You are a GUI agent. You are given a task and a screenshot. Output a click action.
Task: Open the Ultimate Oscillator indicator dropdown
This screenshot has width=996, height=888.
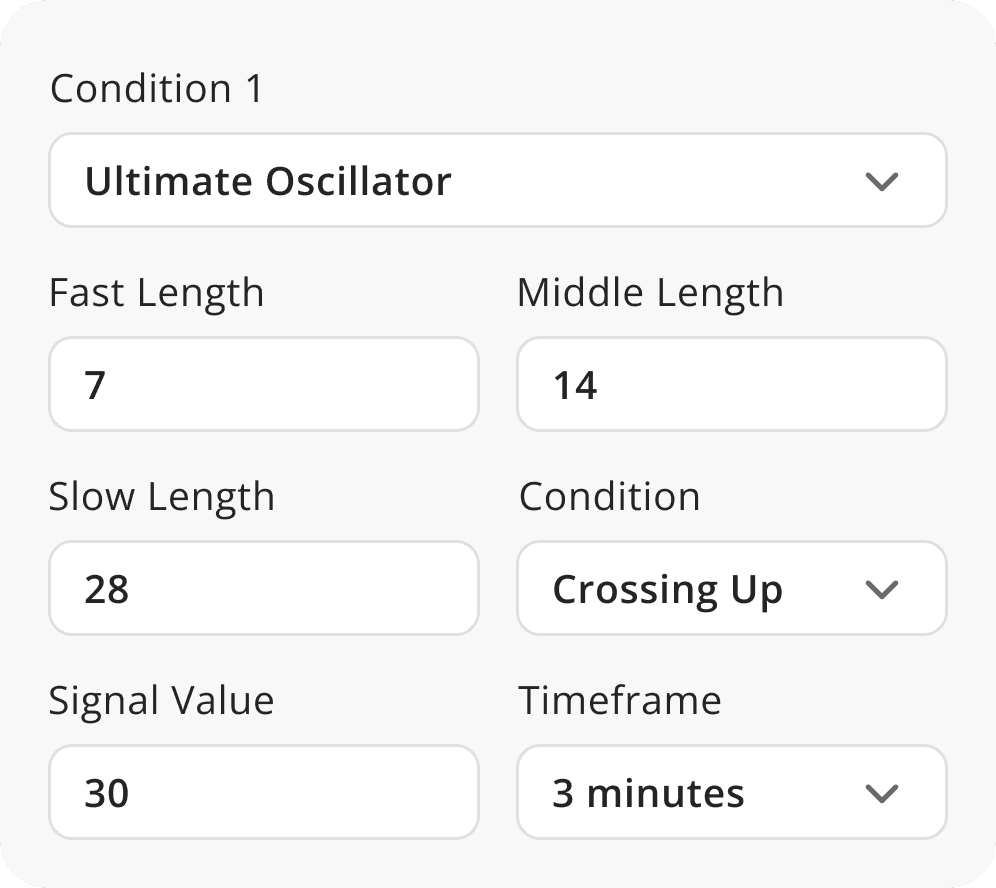[x=497, y=181]
